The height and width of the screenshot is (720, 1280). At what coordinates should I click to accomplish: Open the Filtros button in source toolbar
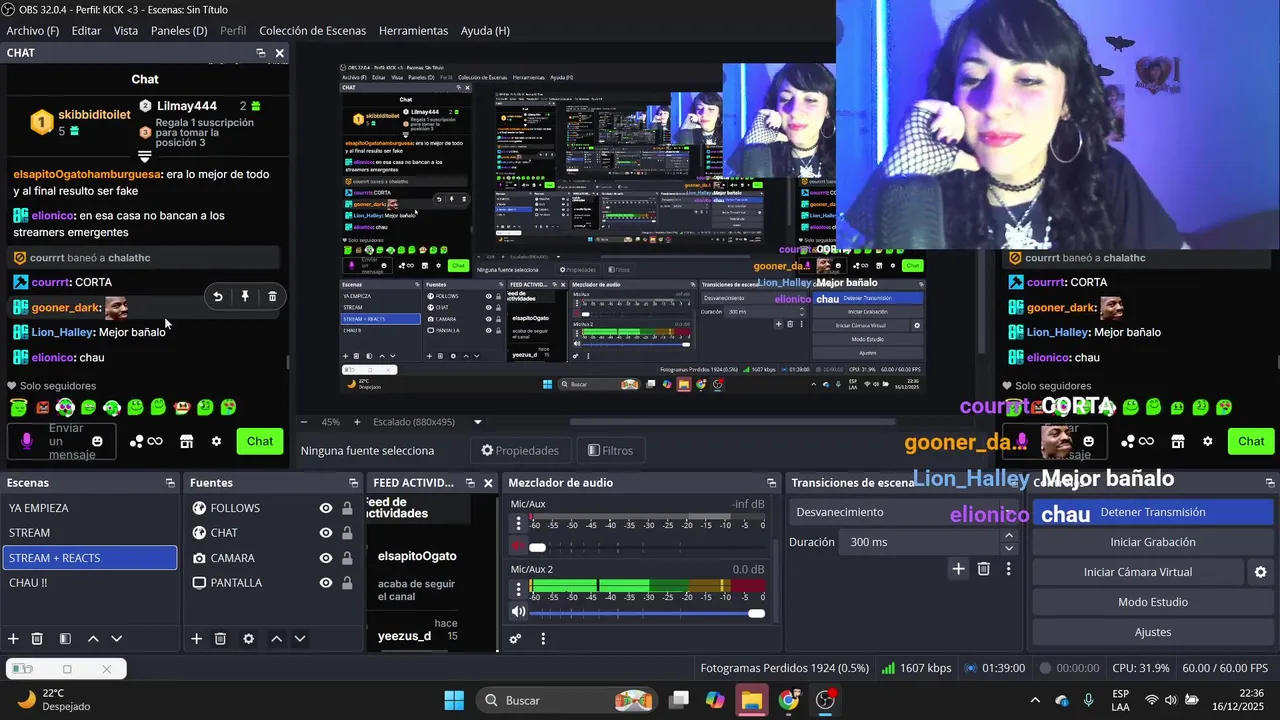click(x=610, y=451)
